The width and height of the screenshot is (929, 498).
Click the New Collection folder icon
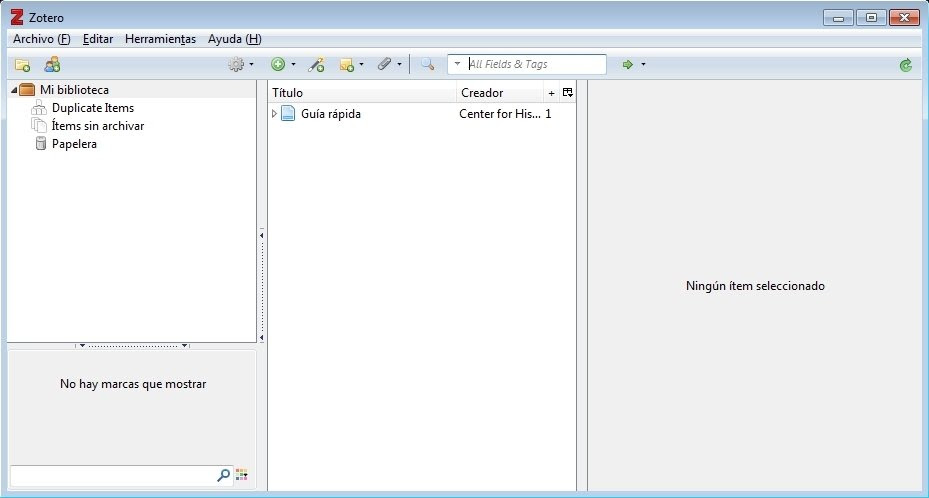click(x=23, y=65)
